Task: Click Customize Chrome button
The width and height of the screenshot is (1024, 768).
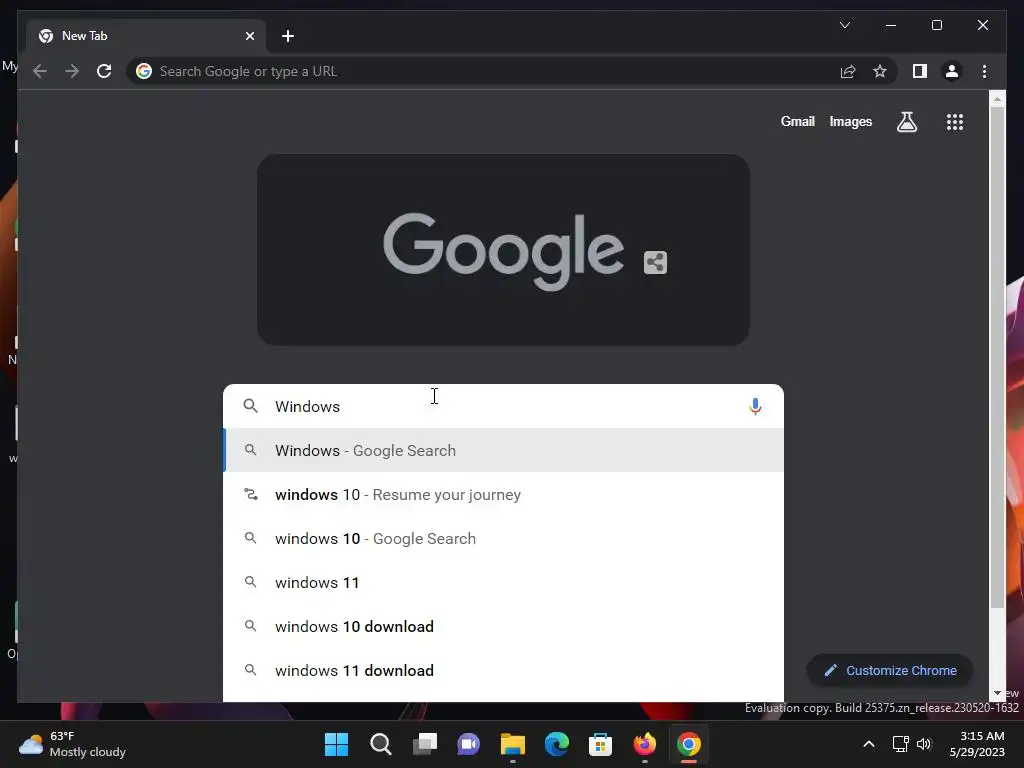Action: [890, 671]
